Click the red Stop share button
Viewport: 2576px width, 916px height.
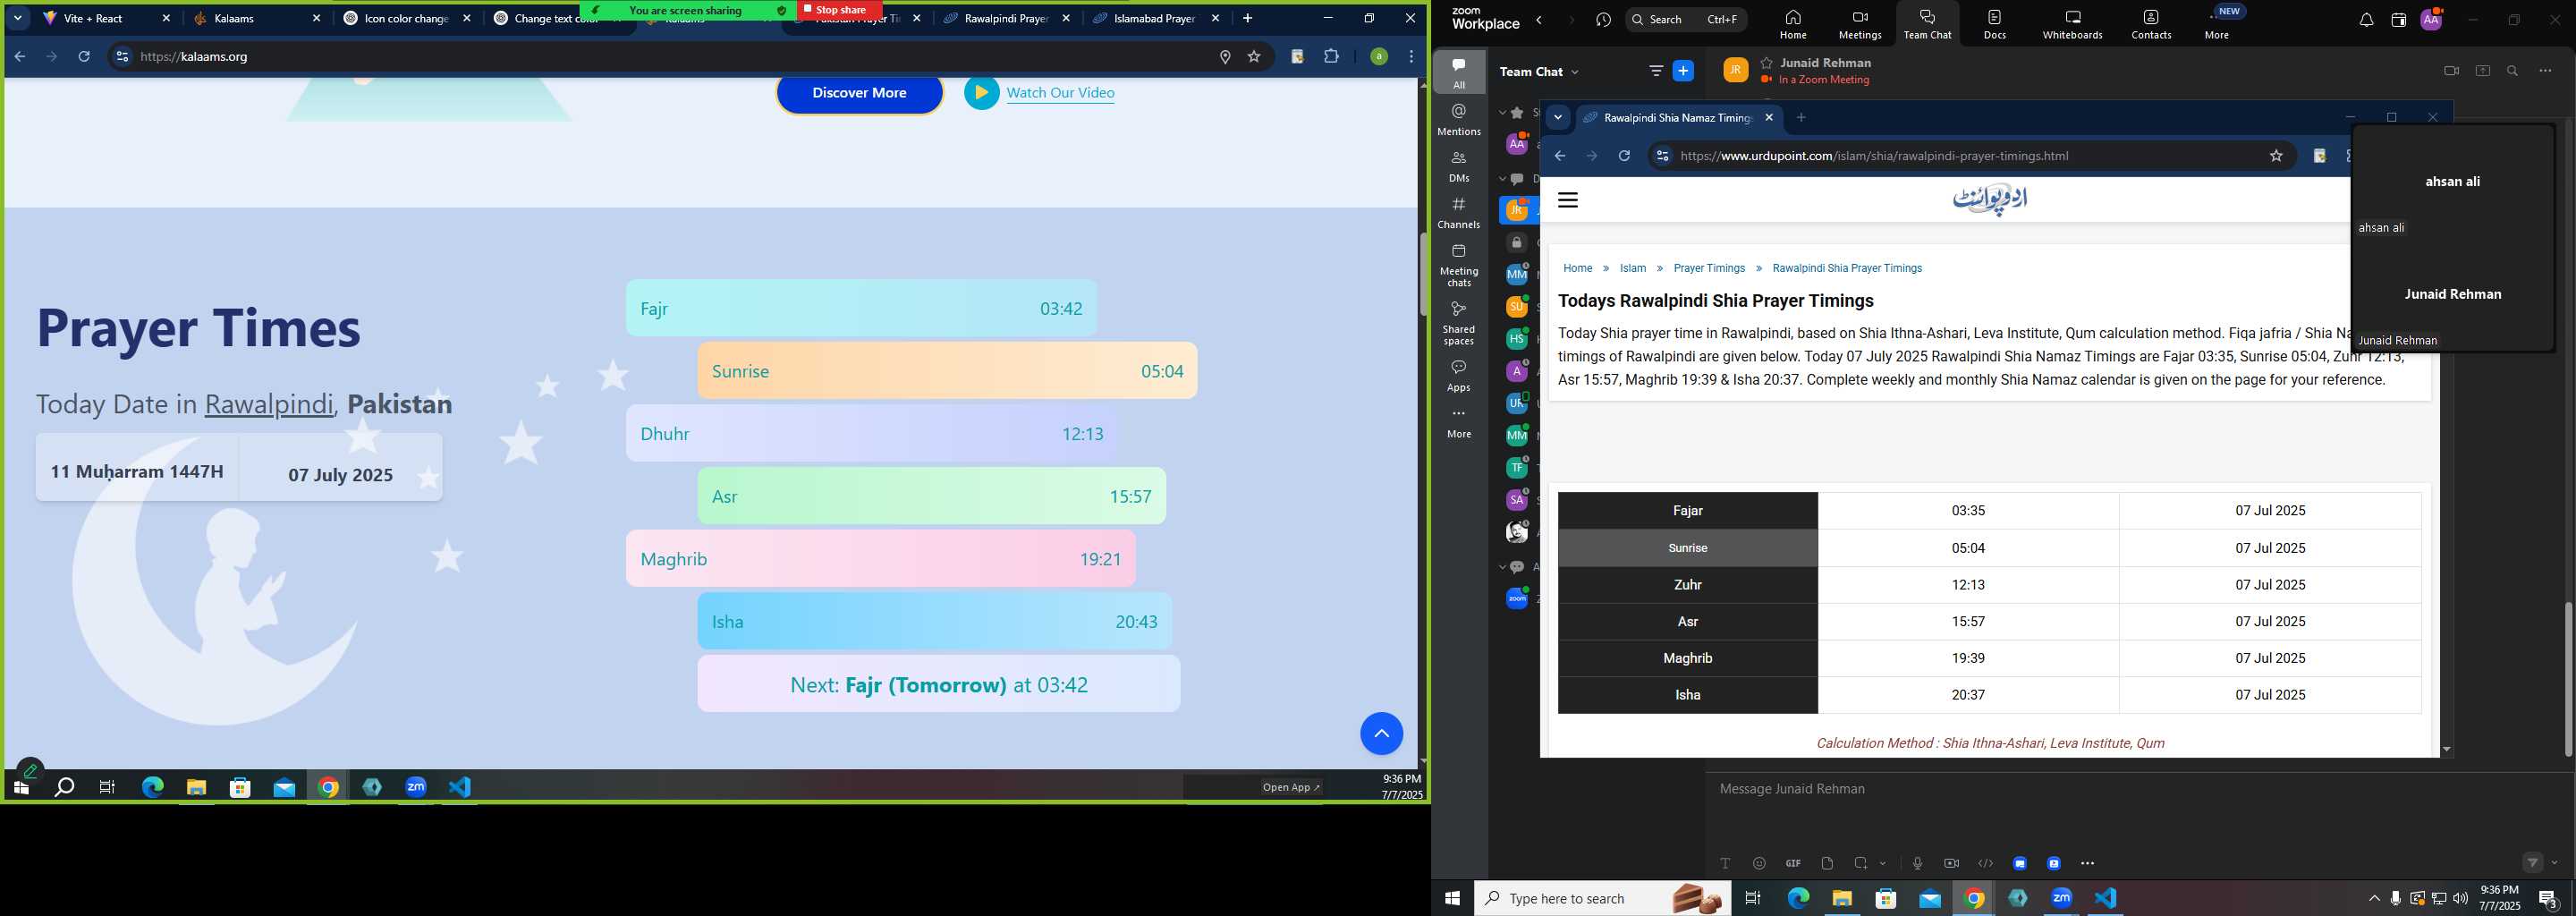click(x=840, y=10)
